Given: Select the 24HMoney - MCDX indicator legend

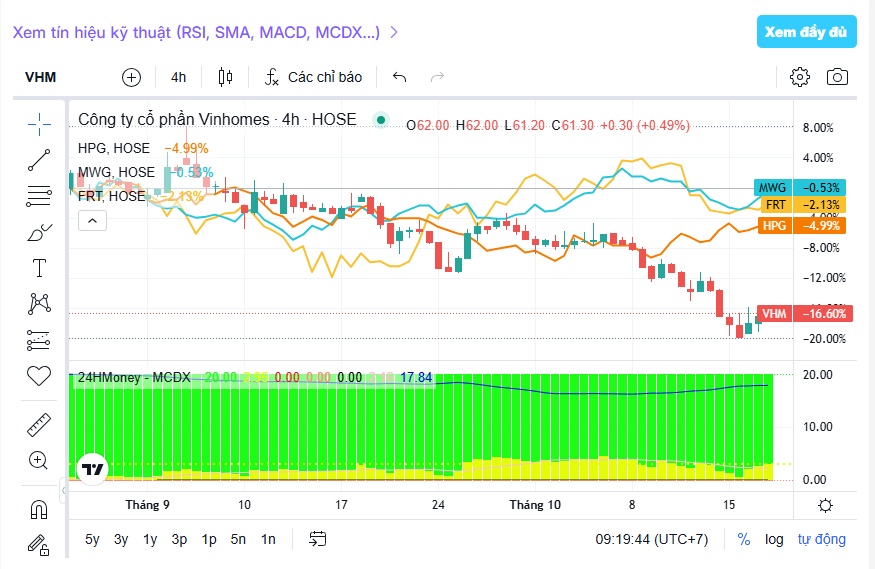Looking at the screenshot, I should click(x=134, y=378).
